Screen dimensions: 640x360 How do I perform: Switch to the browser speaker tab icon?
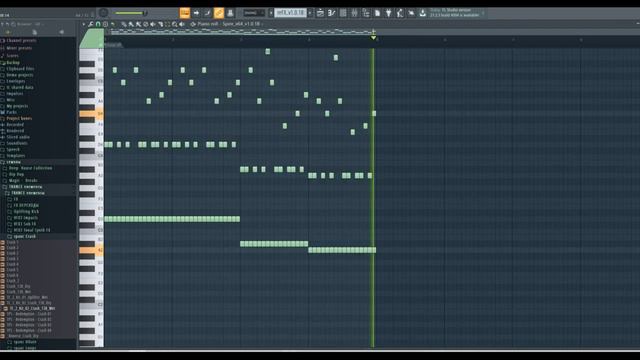point(62,32)
